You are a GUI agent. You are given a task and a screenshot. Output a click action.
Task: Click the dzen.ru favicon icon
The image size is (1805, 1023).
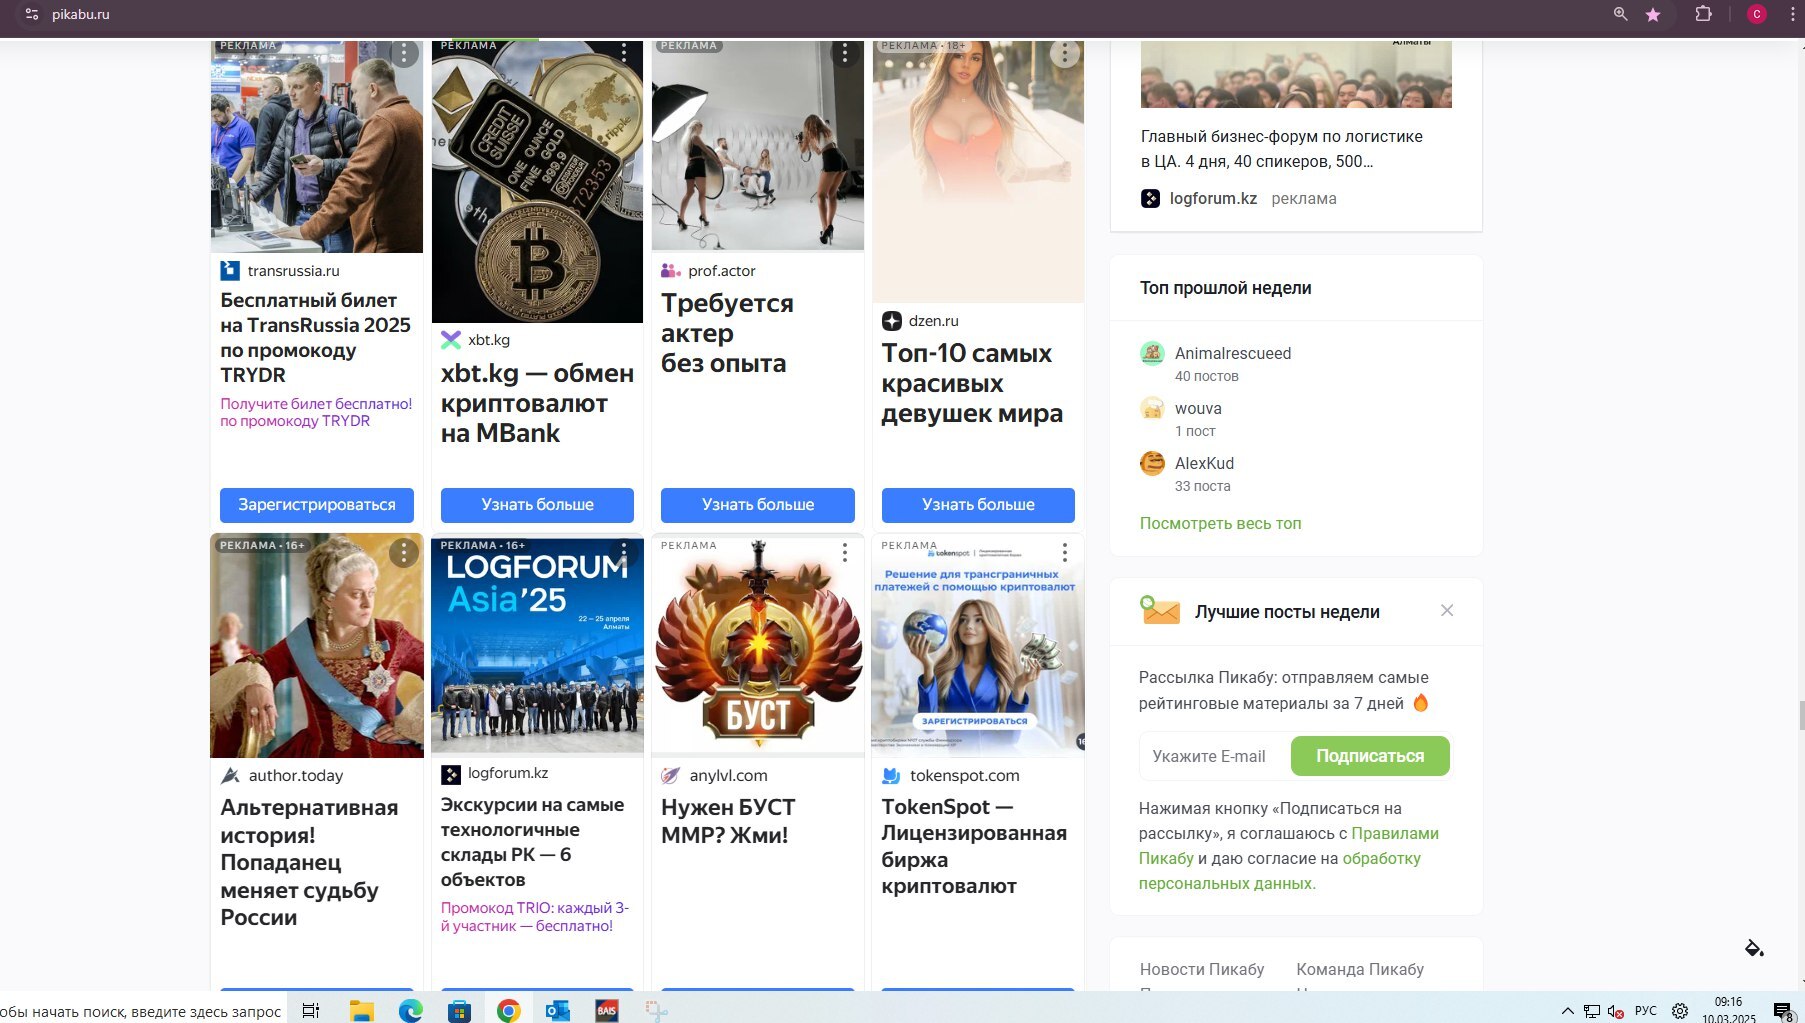892,321
